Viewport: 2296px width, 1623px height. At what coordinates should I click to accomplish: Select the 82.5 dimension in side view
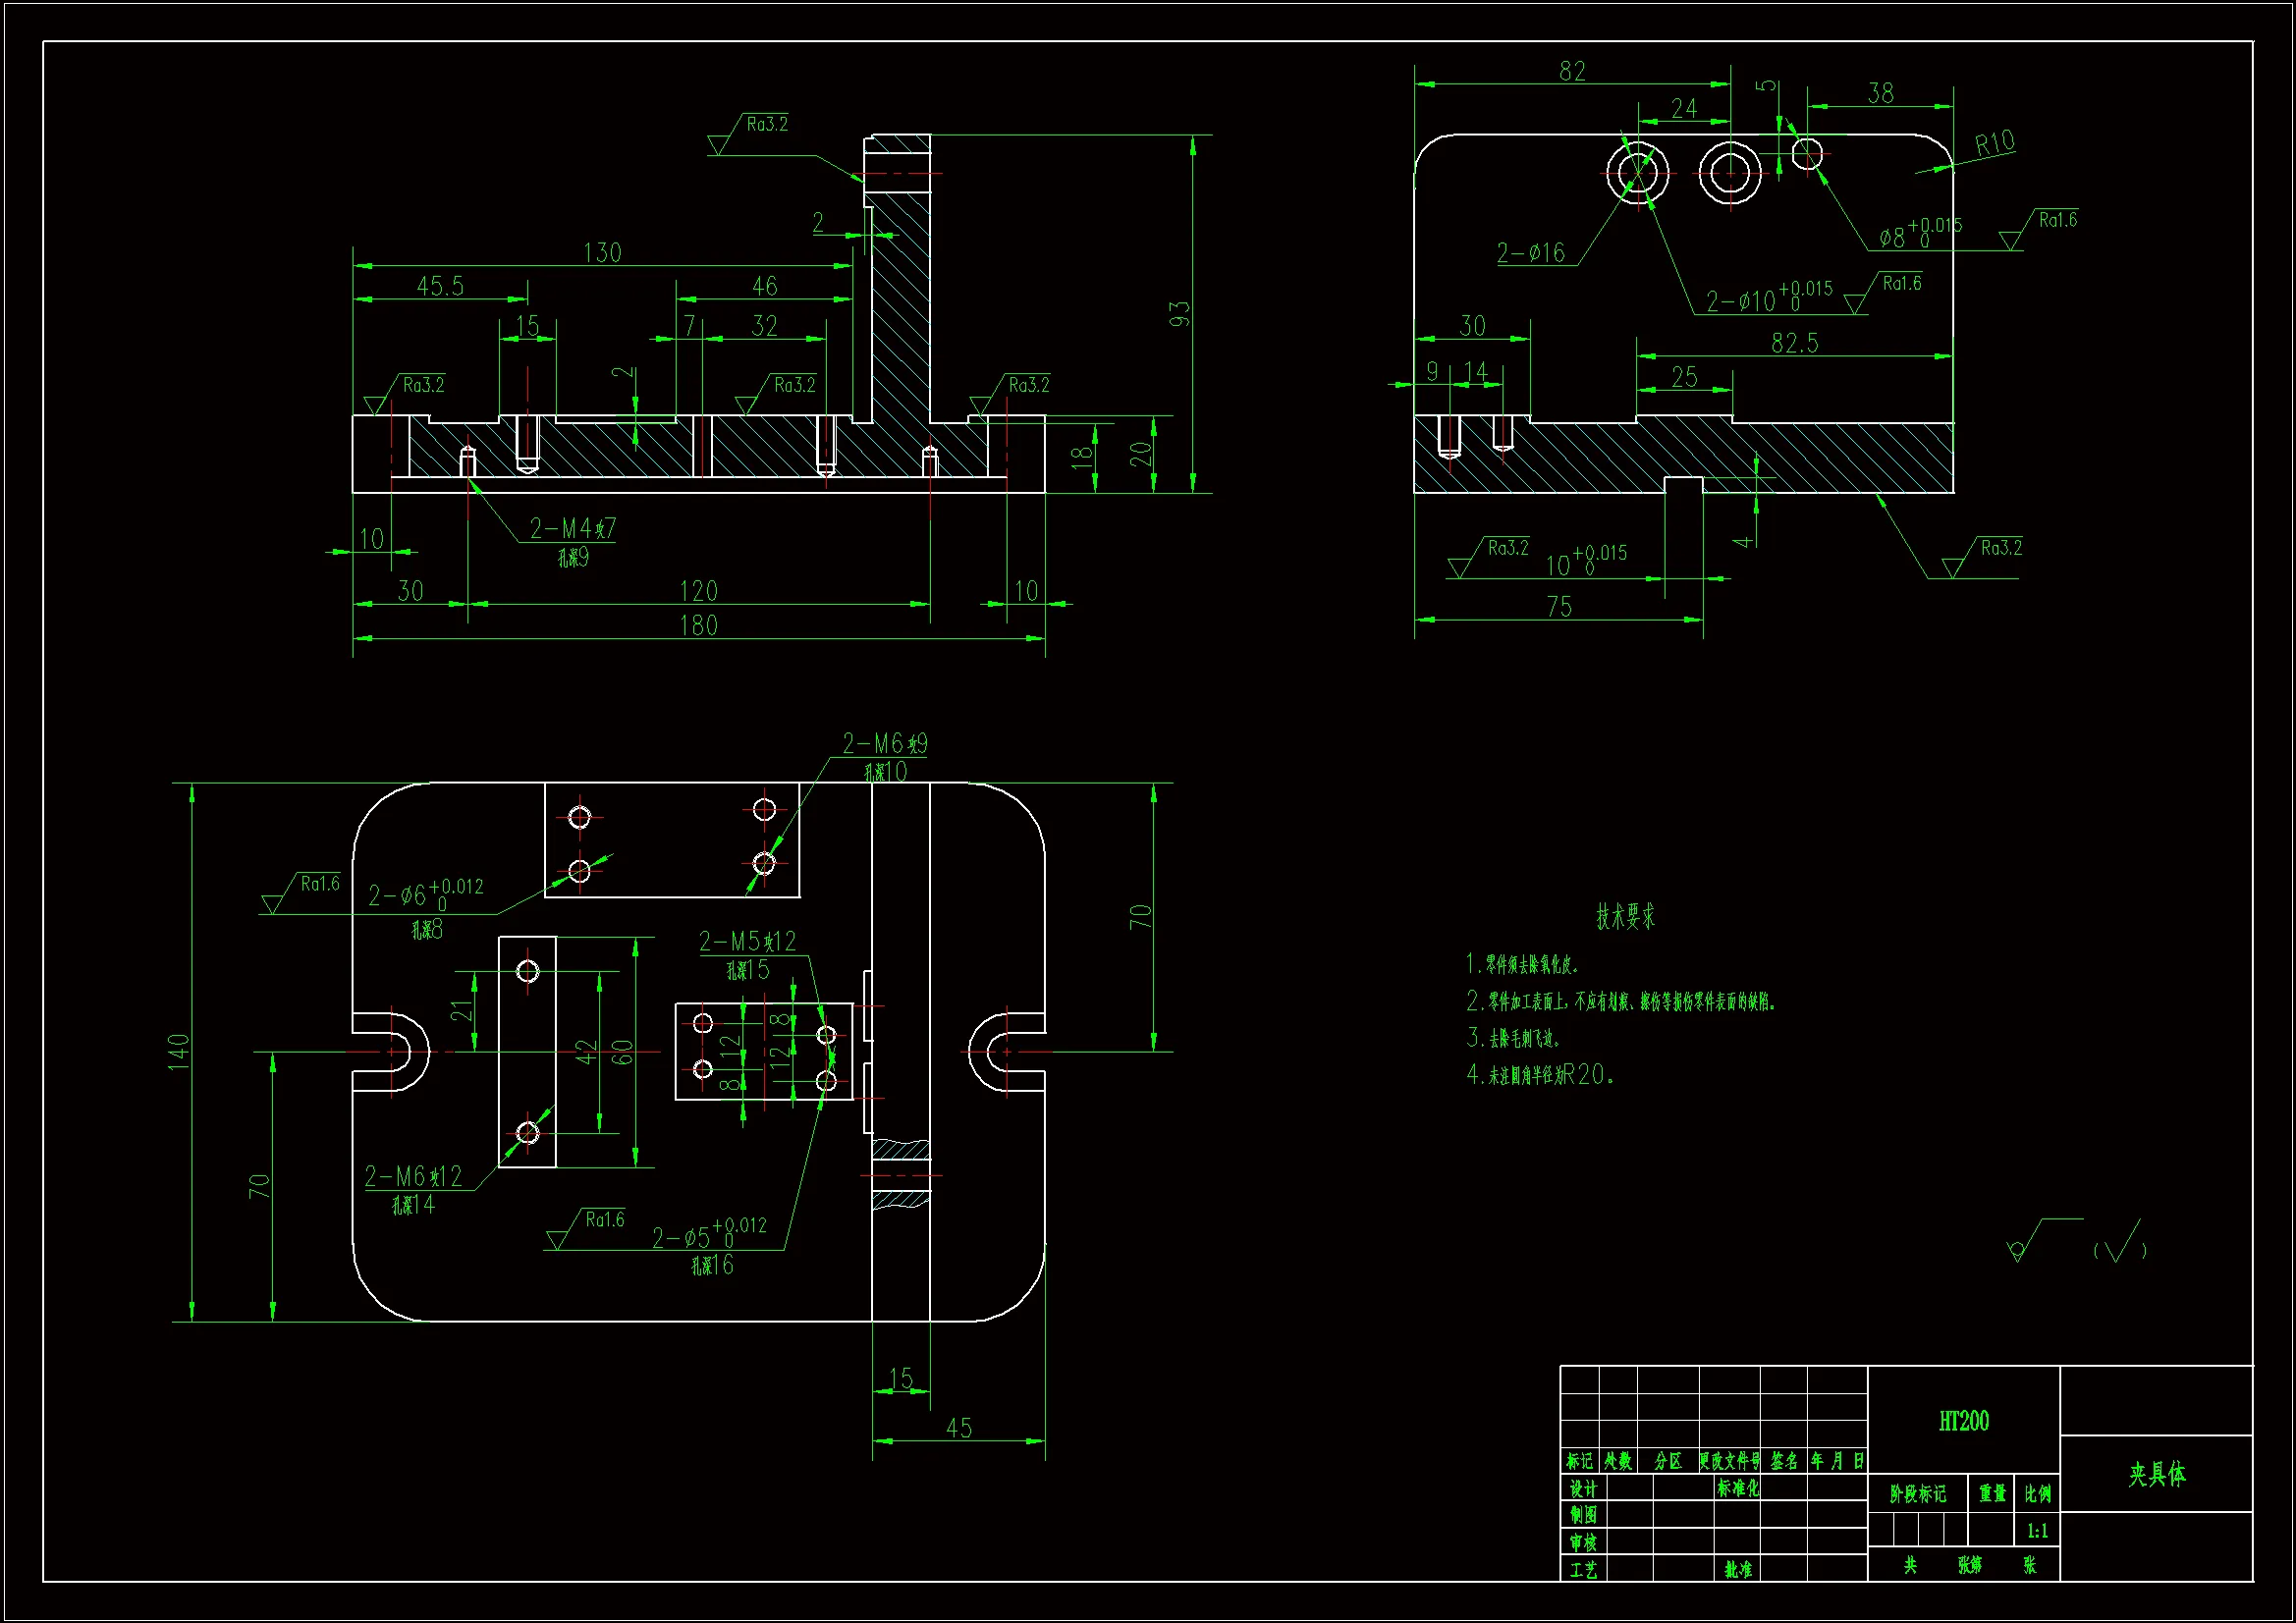click(x=1794, y=344)
